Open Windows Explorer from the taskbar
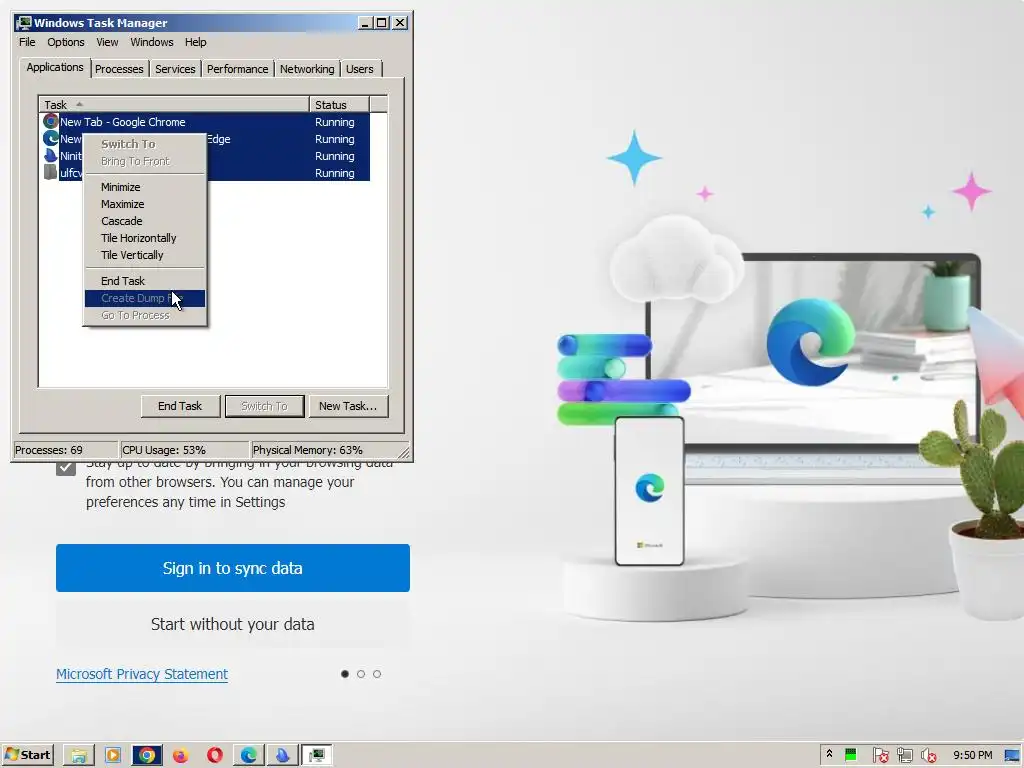This screenshot has width=1024, height=768. pos(79,755)
